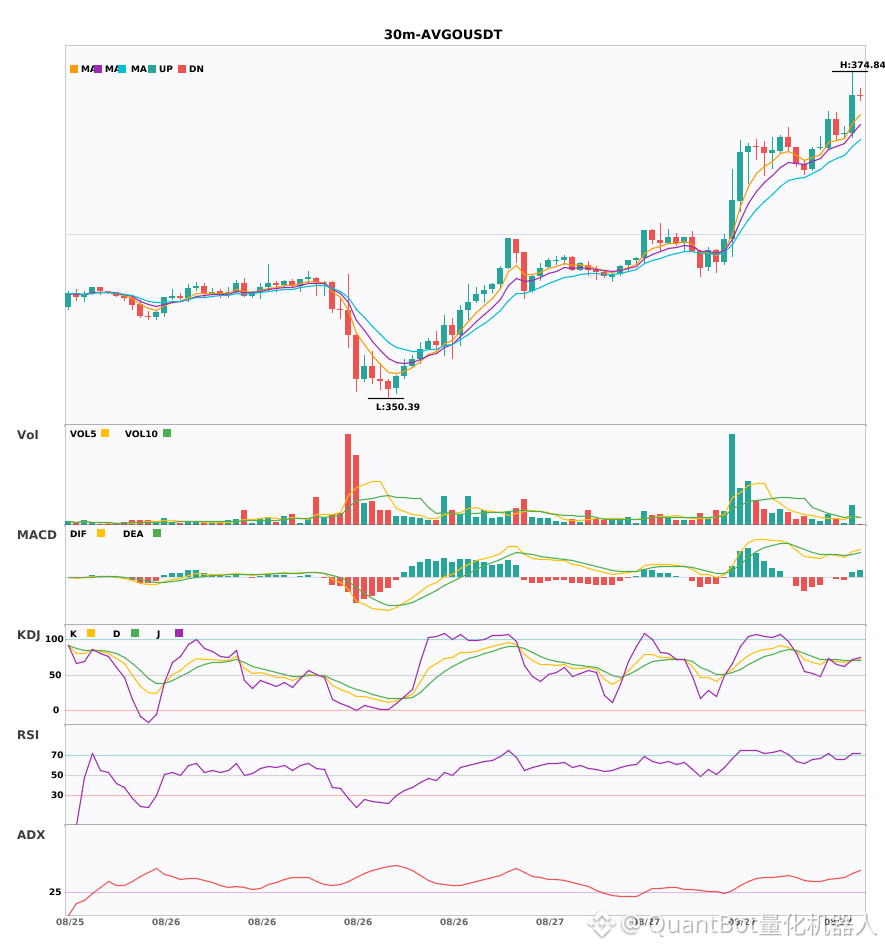This screenshot has width=885, height=950.
Task: Select the MACD panel label
Action: (36, 534)
